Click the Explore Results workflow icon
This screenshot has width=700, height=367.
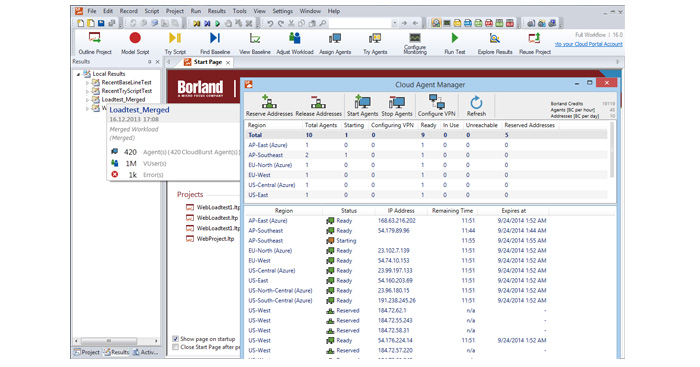coord(495,38)
